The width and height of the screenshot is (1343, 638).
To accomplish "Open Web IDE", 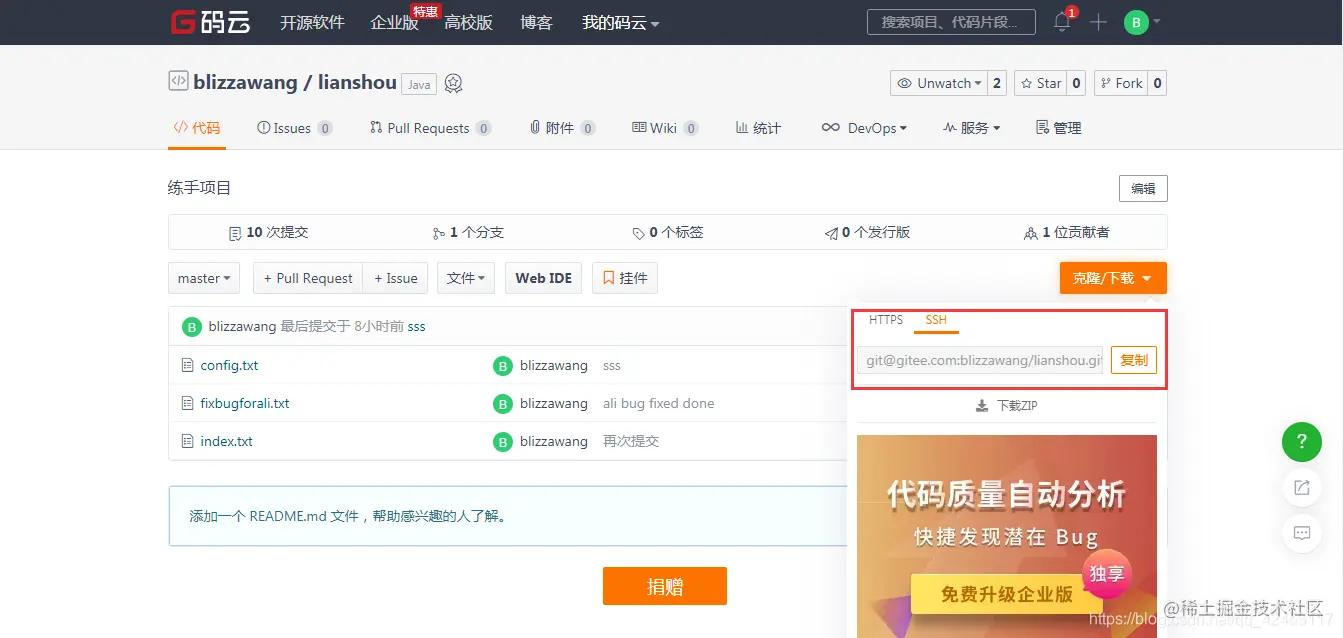I will pos(544,278).
